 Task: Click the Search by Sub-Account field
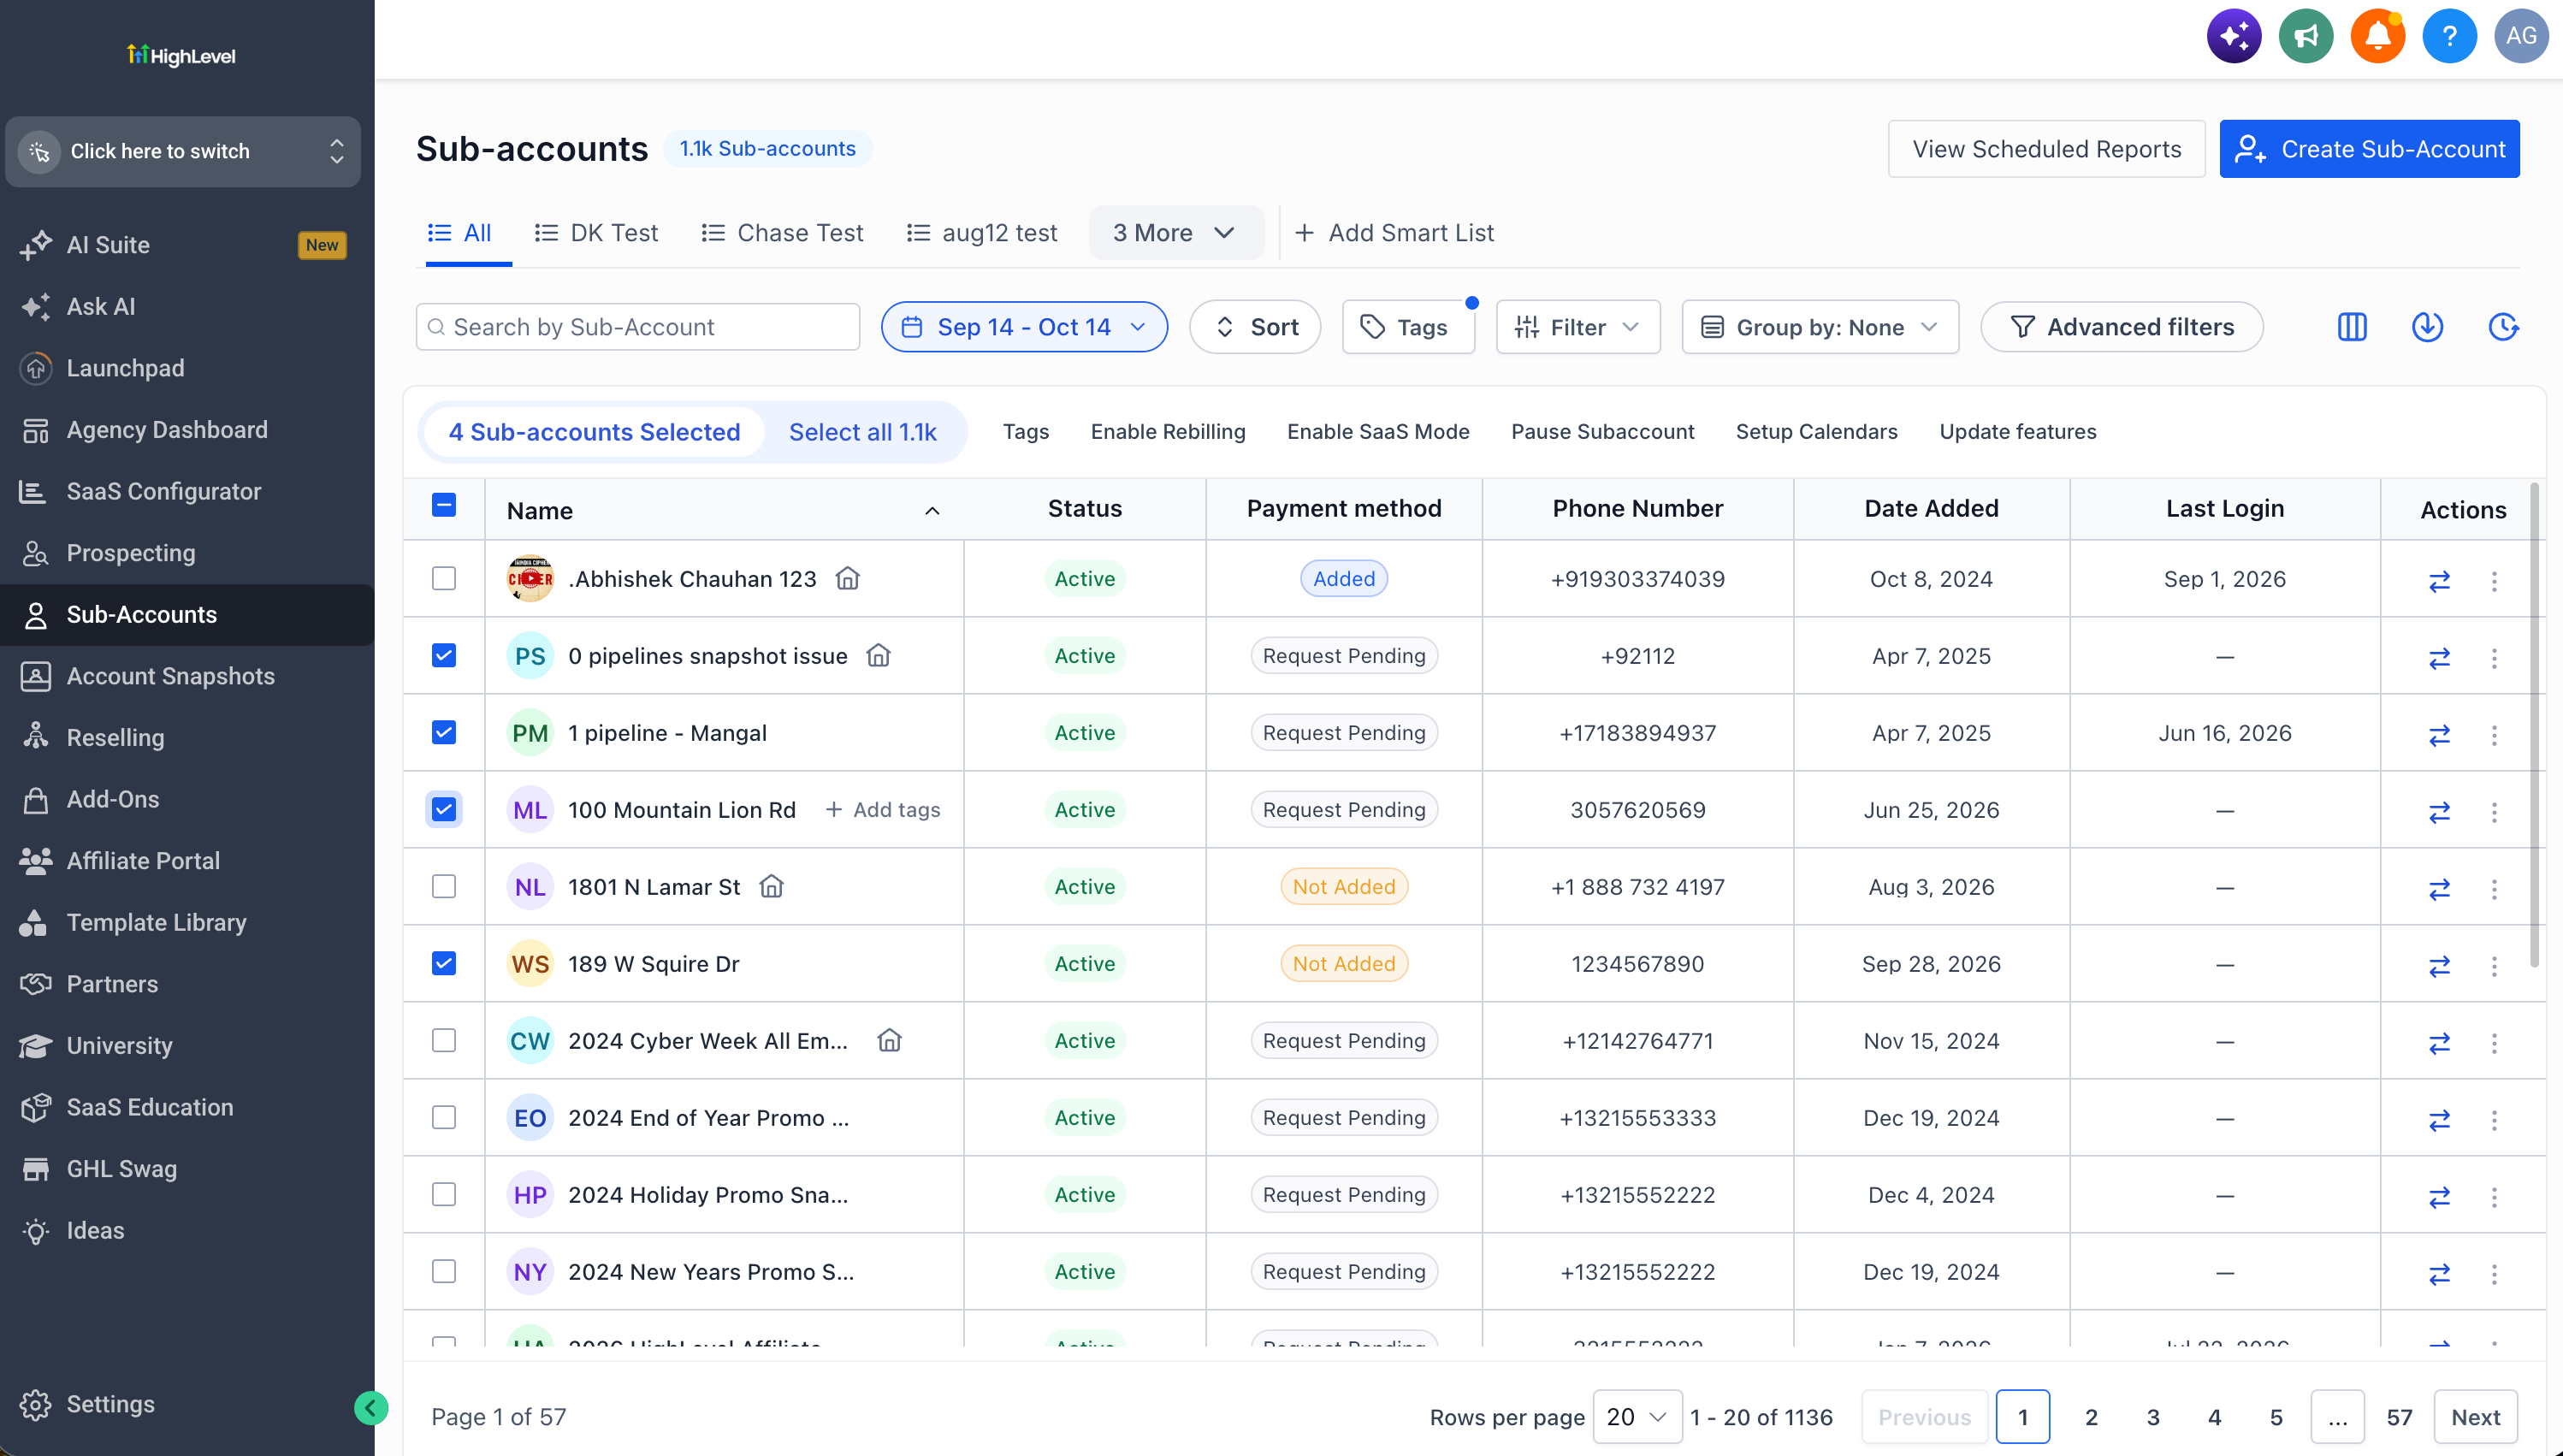(x=637, y=327)
